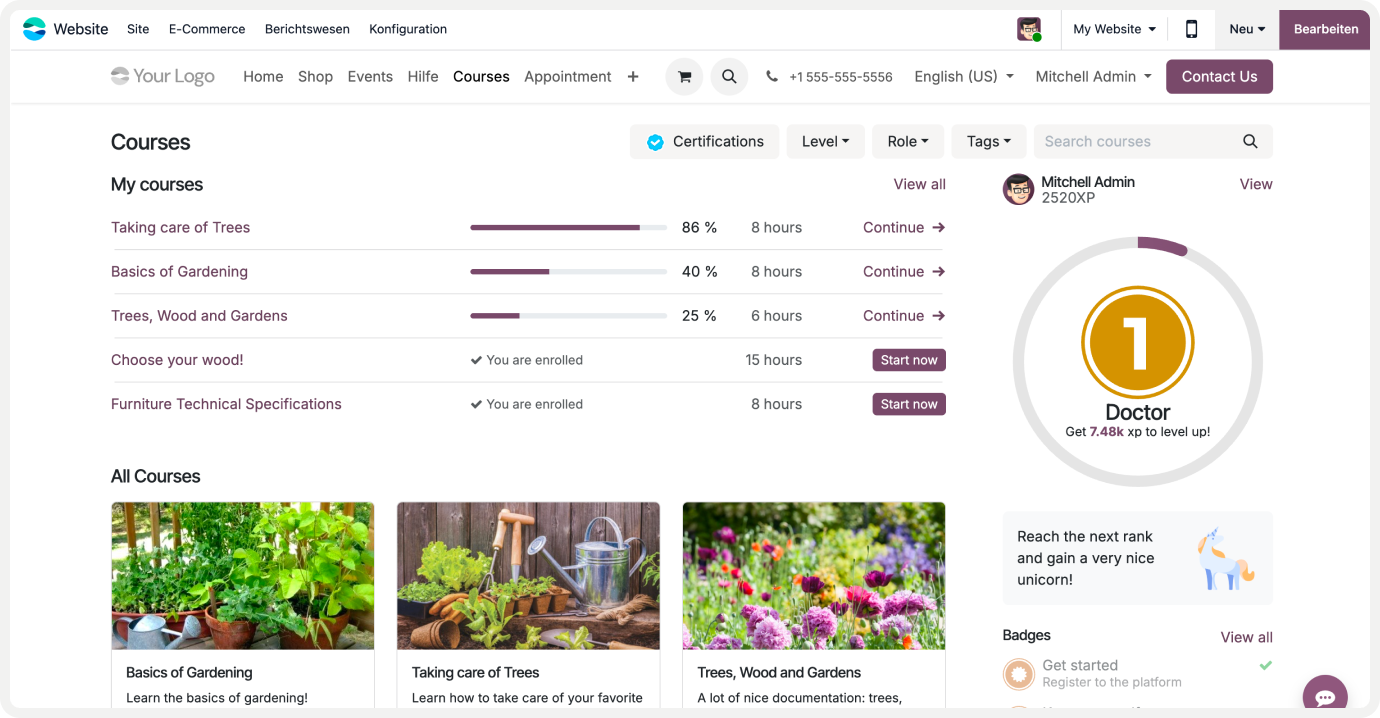
Task: Open the Trees, Wood and Gardens flower thumbnail
Action: (x=814, y=576)
